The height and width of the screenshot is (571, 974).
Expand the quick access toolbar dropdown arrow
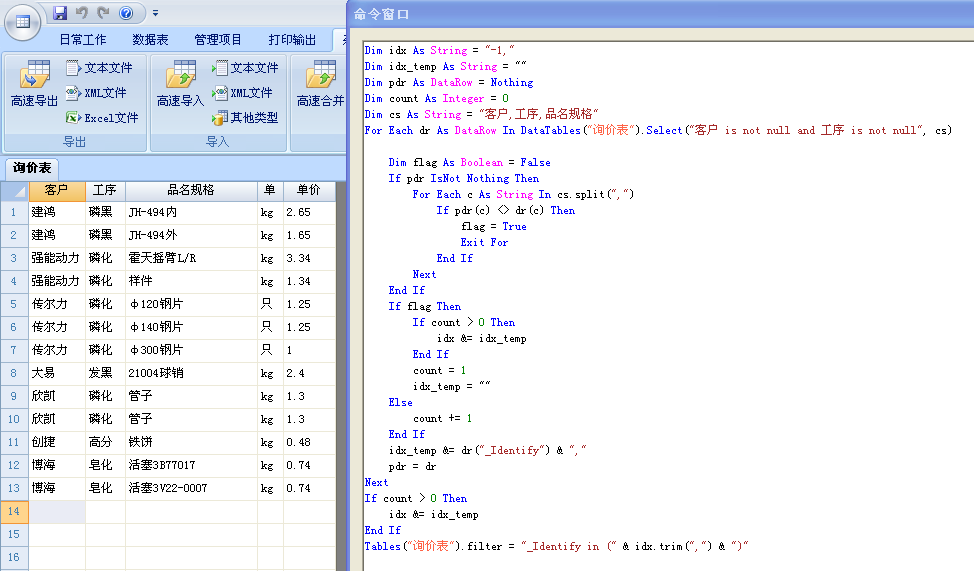(155, 12)
